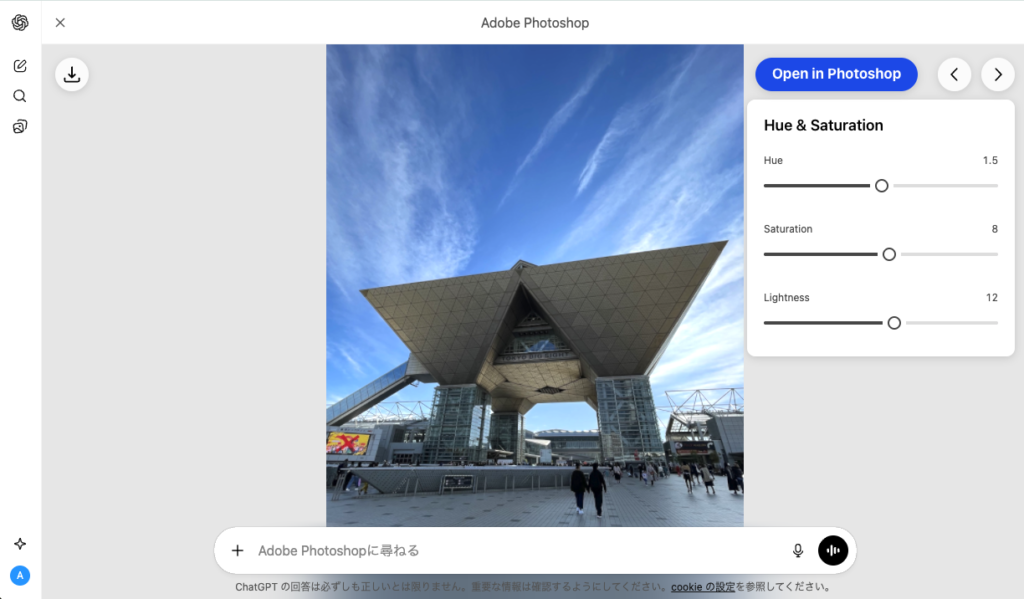Close the Adobe Photoshop panel
The height and width of the screenshot is (599, 1024).
(60, 23)
